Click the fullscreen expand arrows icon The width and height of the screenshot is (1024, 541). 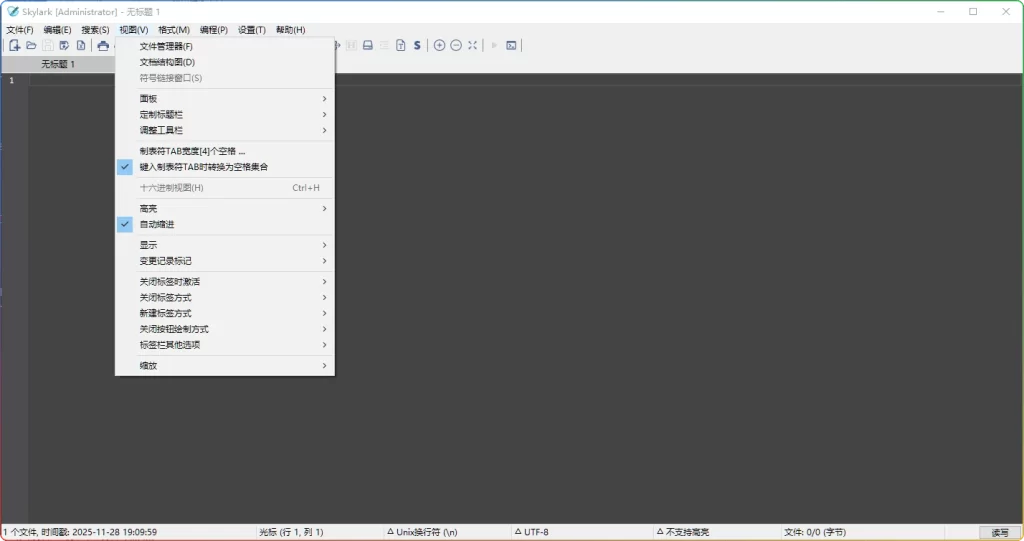pyautogui.click(x=473, y=46)
